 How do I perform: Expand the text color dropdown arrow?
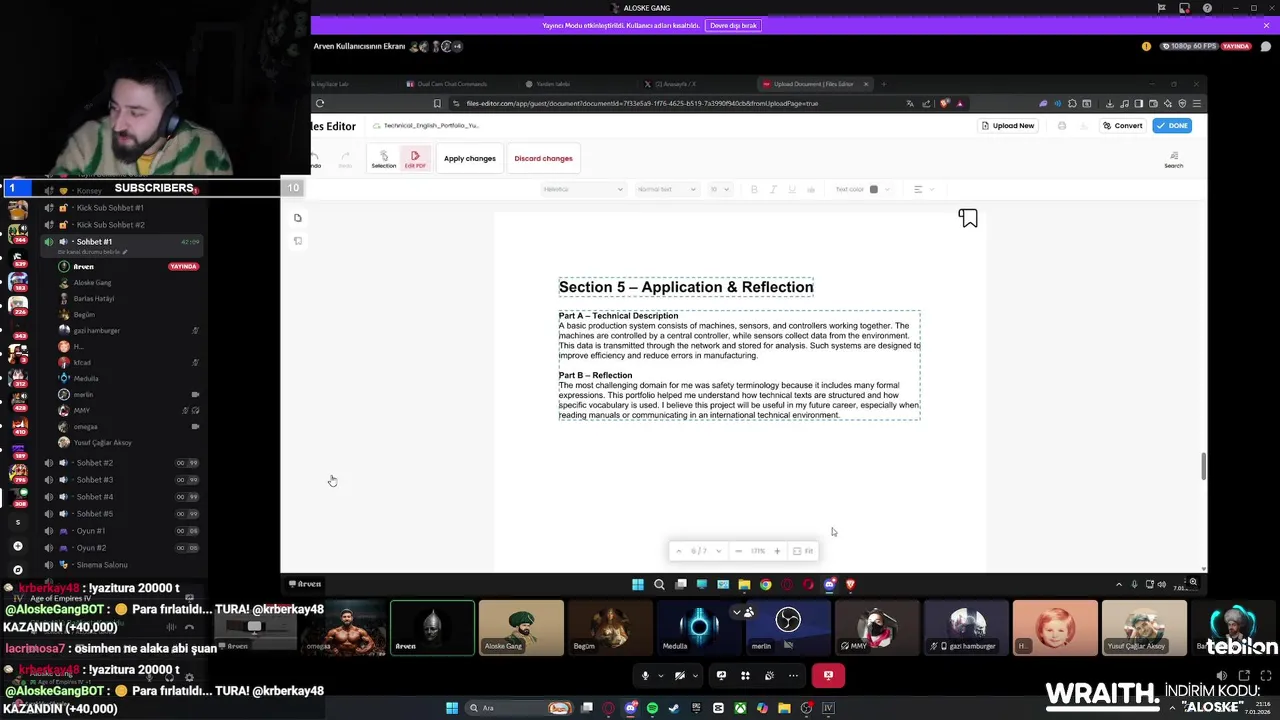point(886,189)
